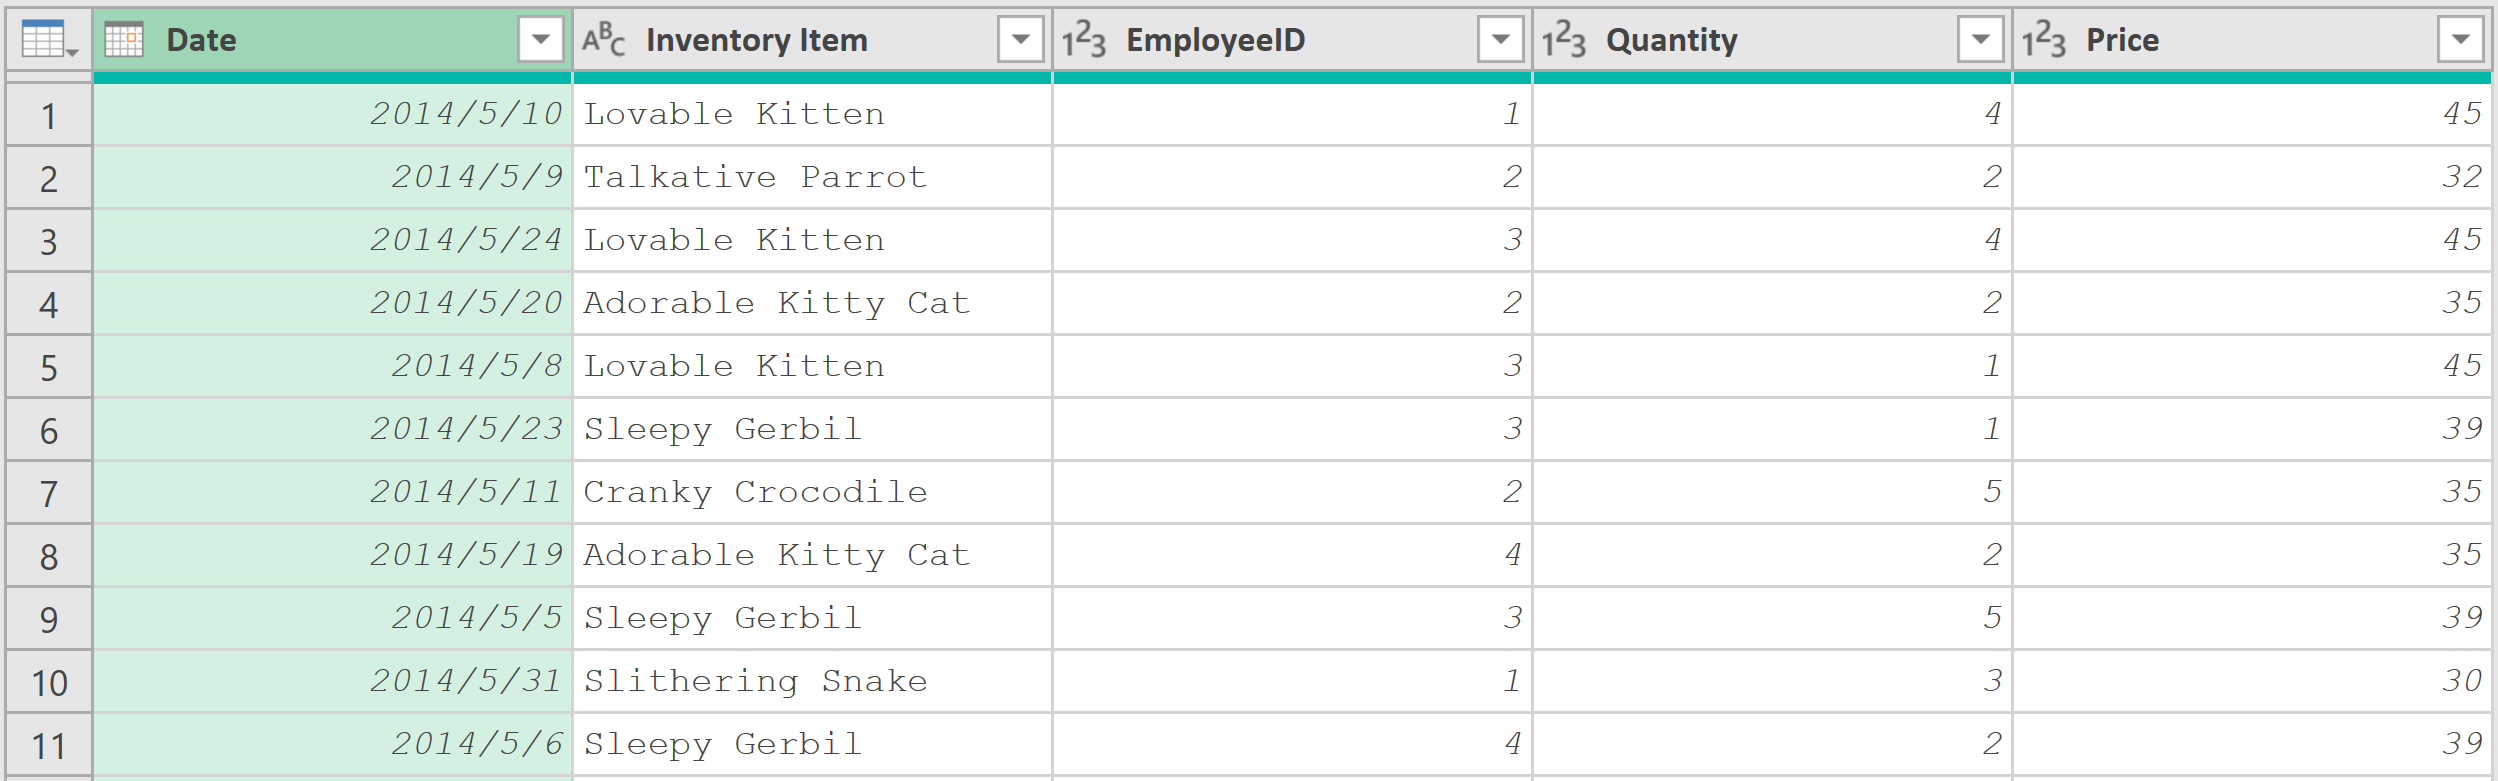
Task: Select row number 11
Action: point(49,745)
